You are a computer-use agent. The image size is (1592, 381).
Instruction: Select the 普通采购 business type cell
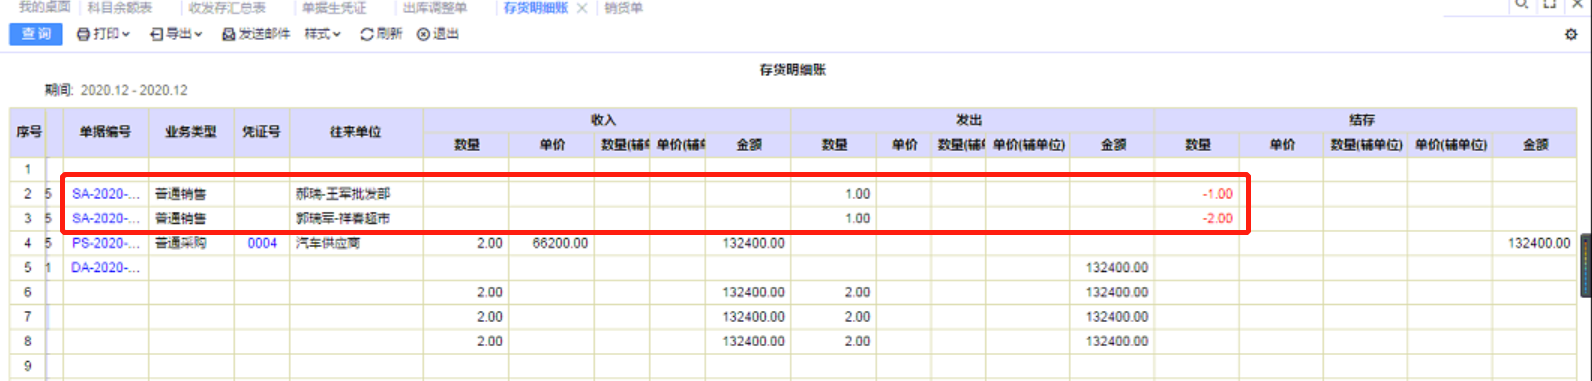pos(191,243)
